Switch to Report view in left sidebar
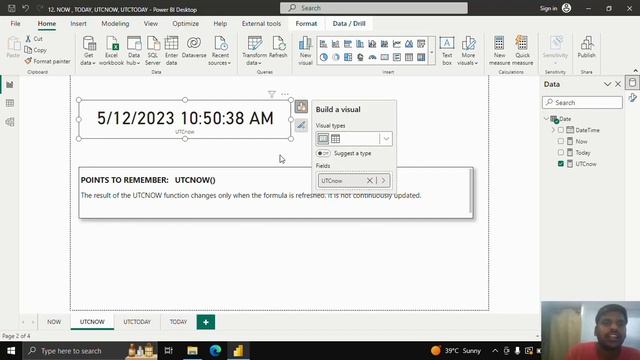Image resolution: width=640 pixels, height=360 pixels. pyautogui.click(x=10, y=85)
